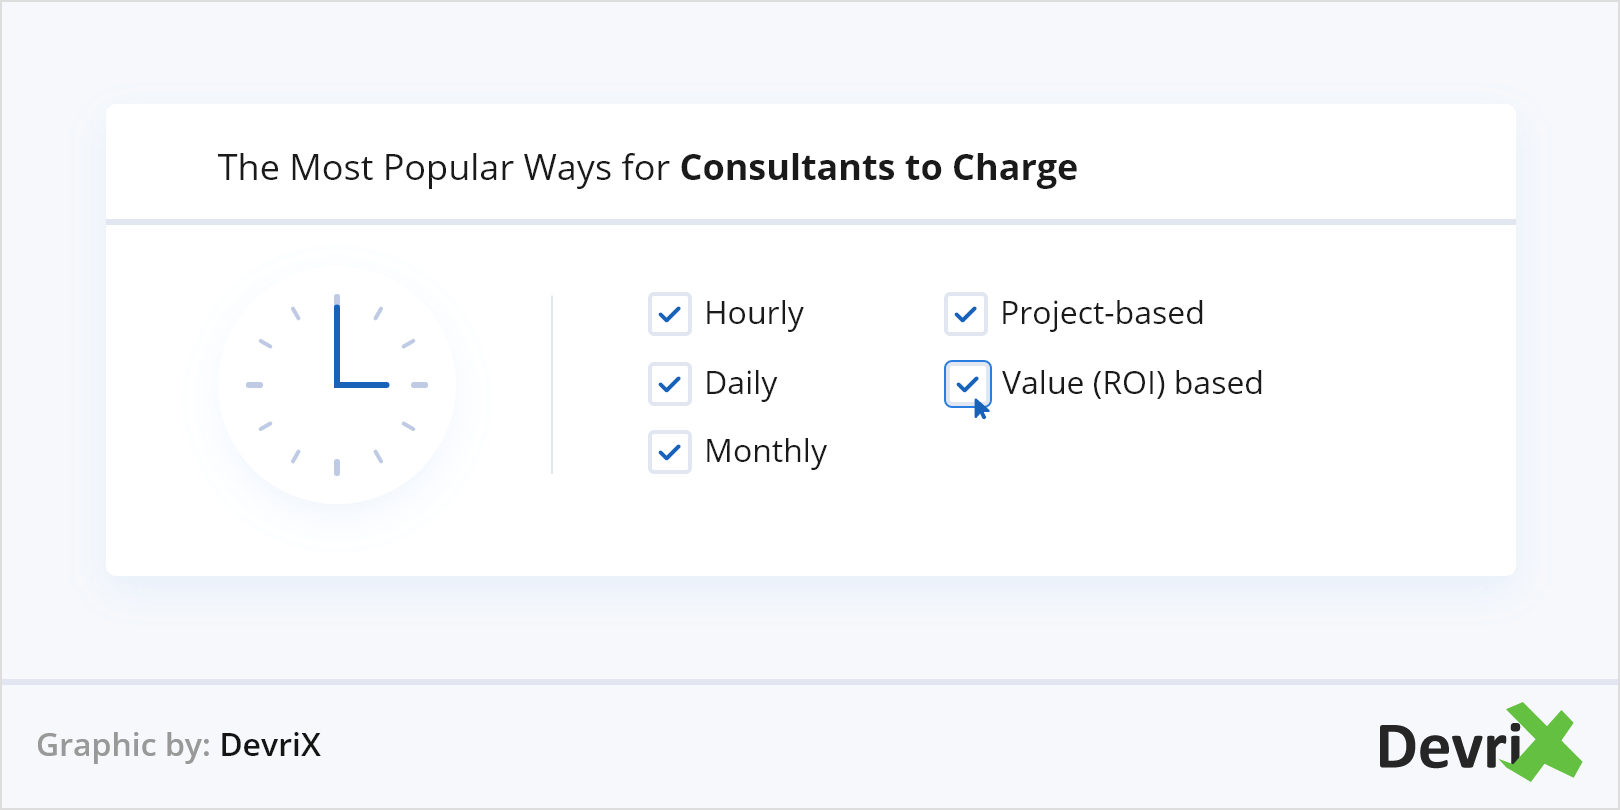Click the "Hourly" label text
This screenshot has height=810, width=1620.
(754, 314)
